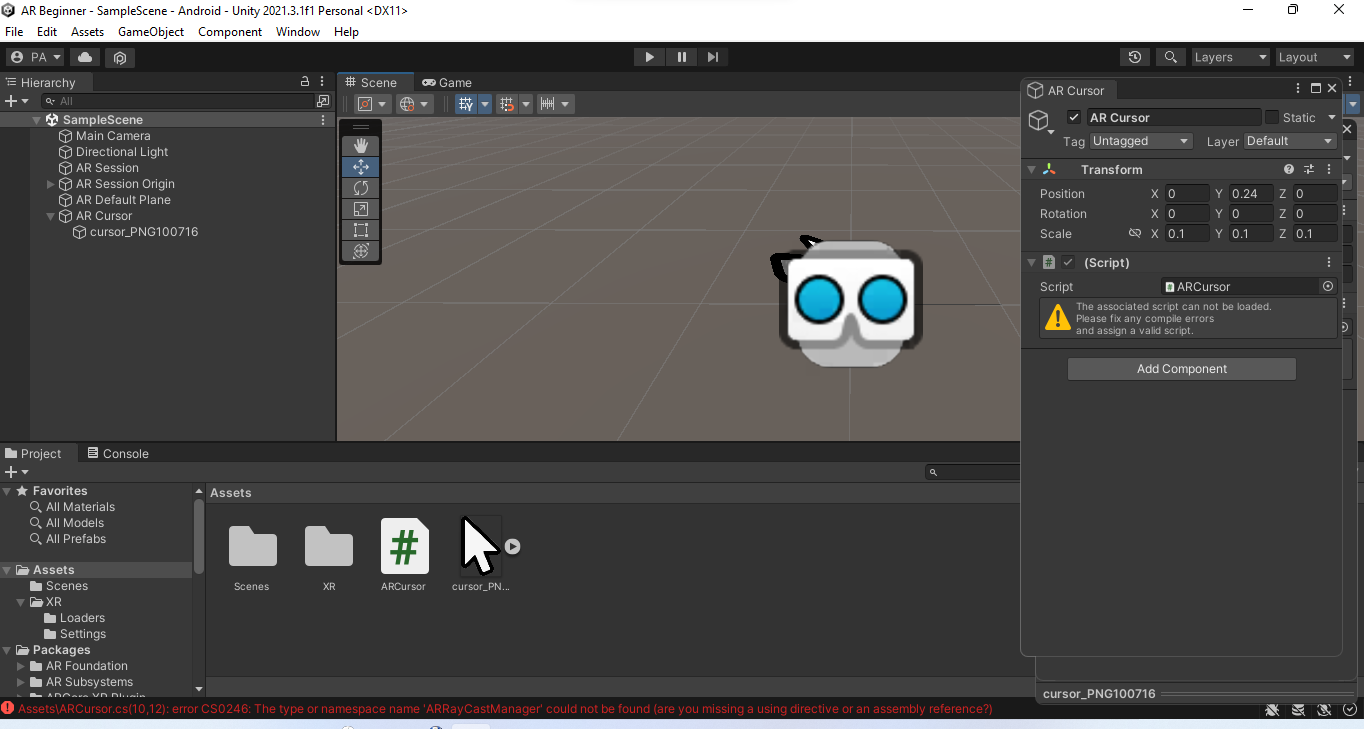The image size is (1364, 729).
Task: Enable grid snapping with the magnet toggle
Action: pos(508,103)
